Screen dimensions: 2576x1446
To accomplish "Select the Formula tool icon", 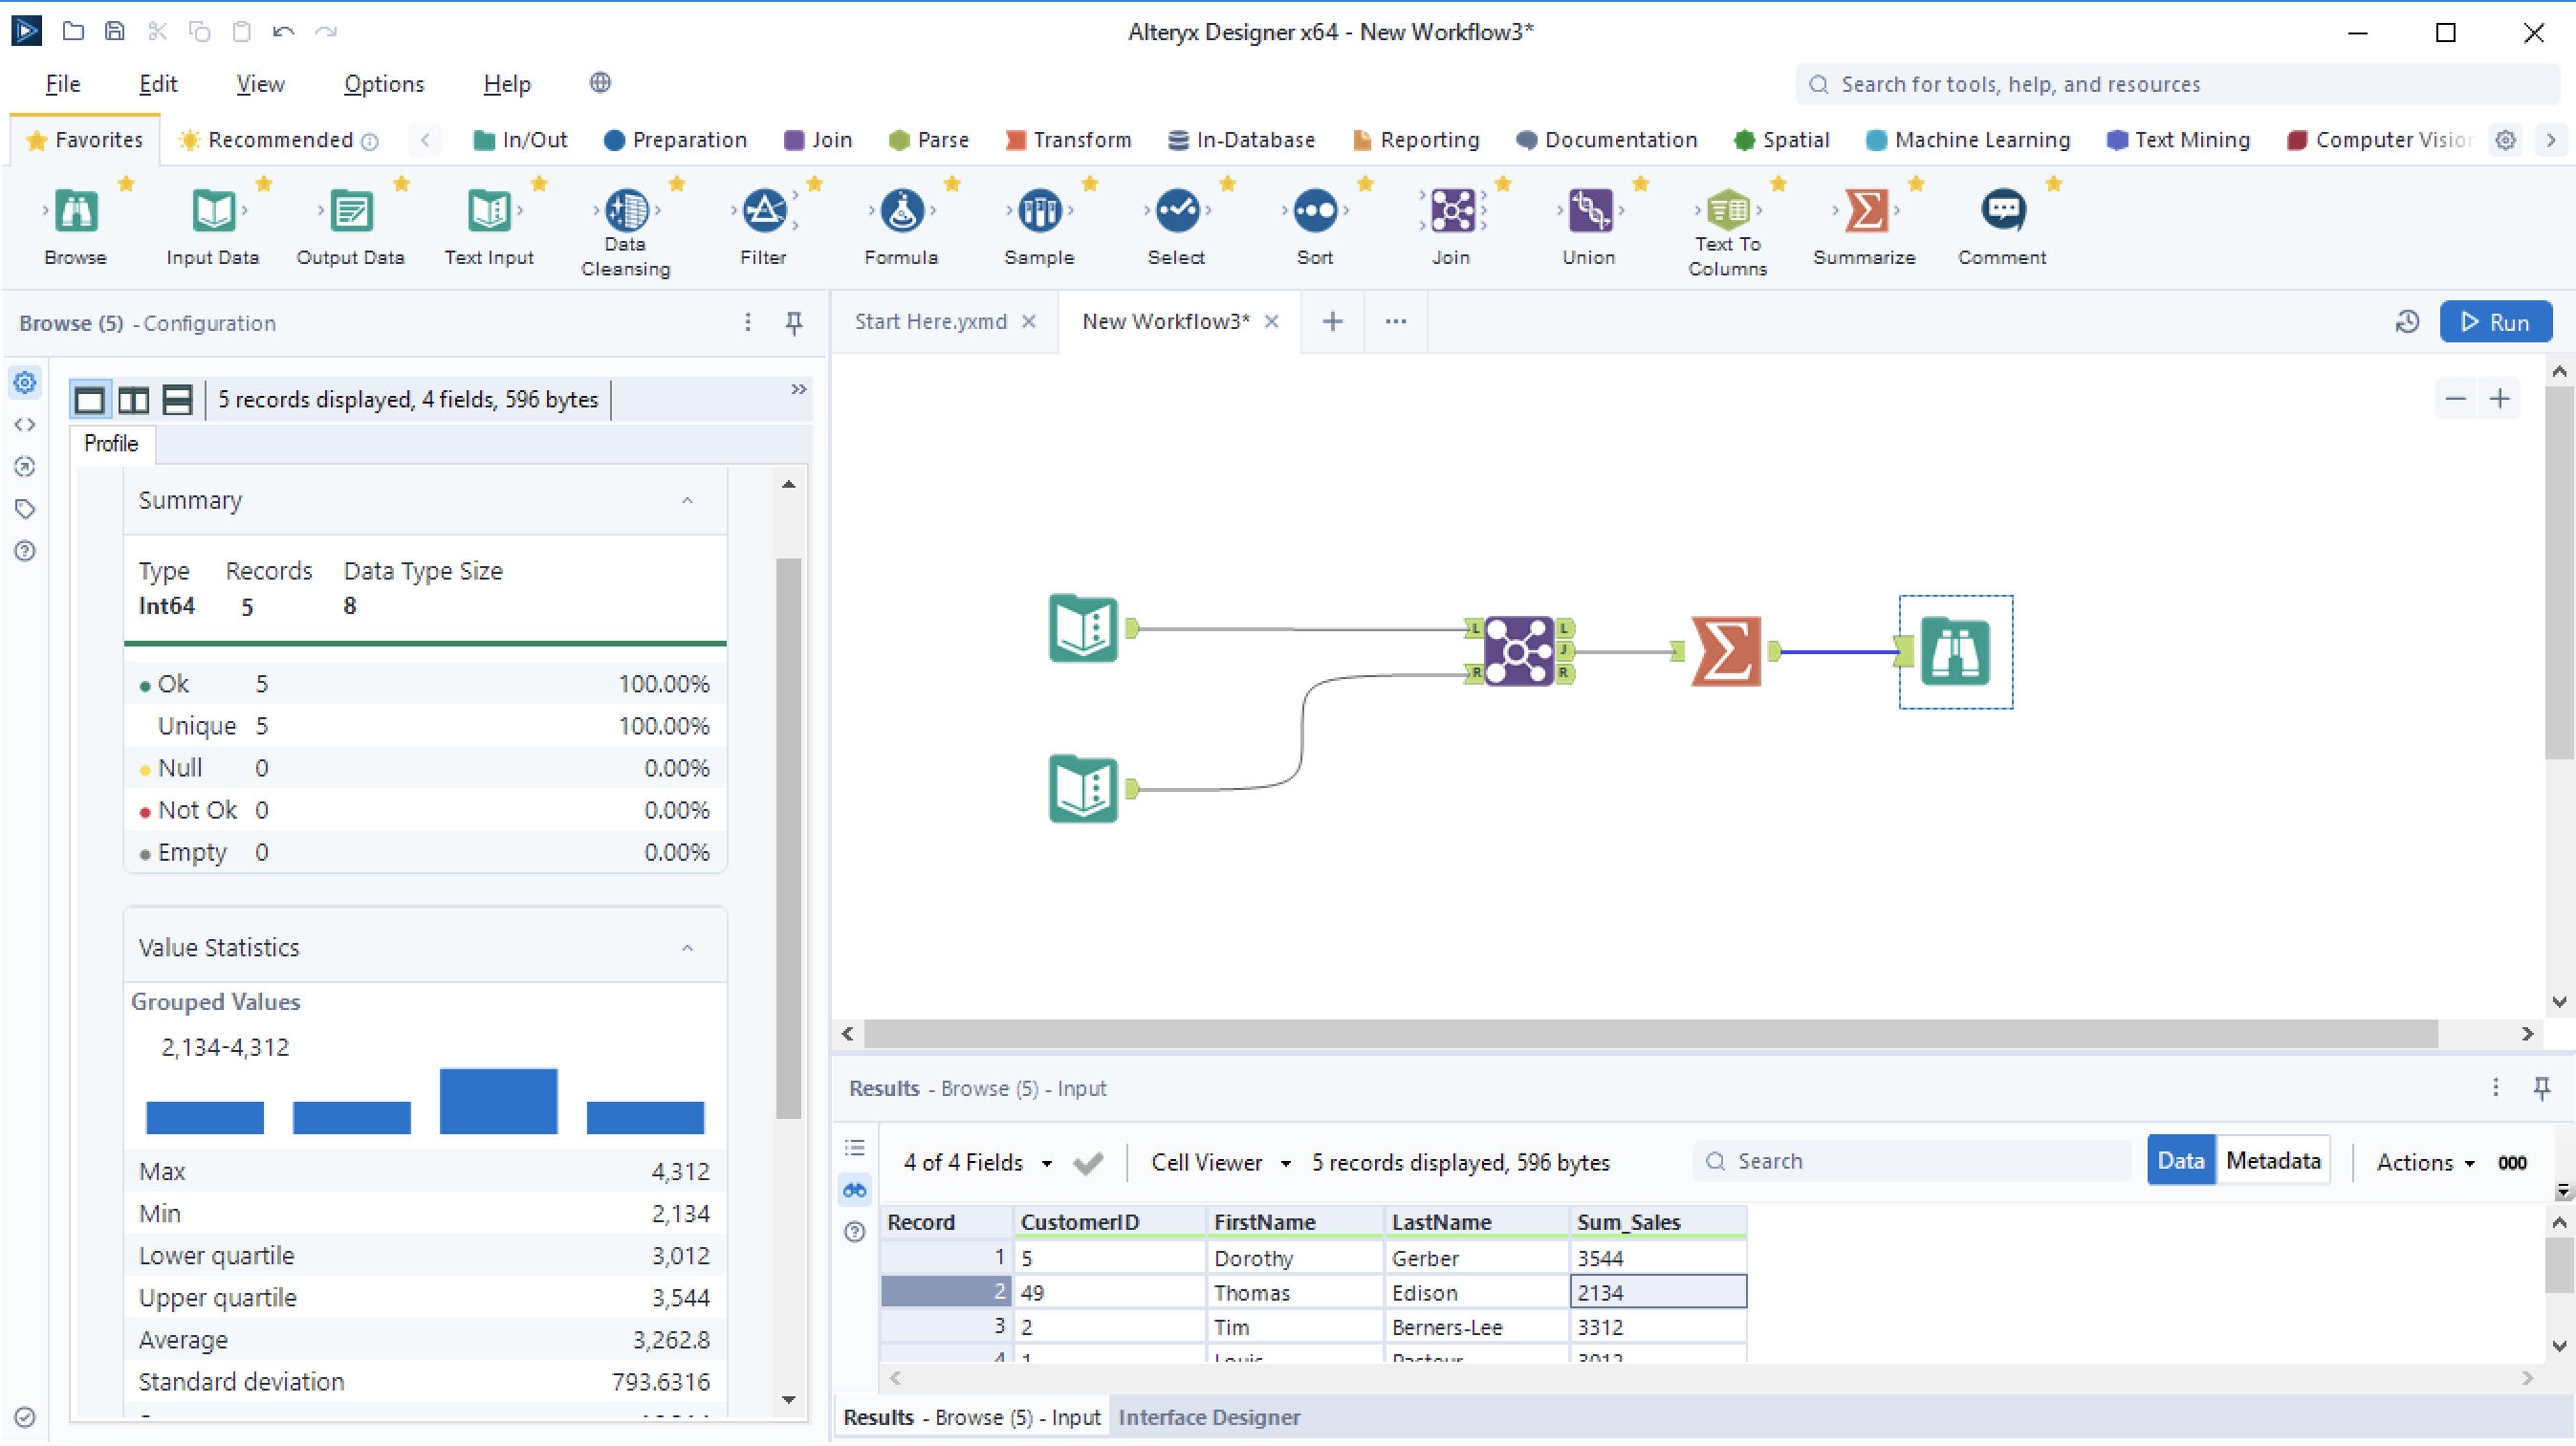I will point(901,212).
